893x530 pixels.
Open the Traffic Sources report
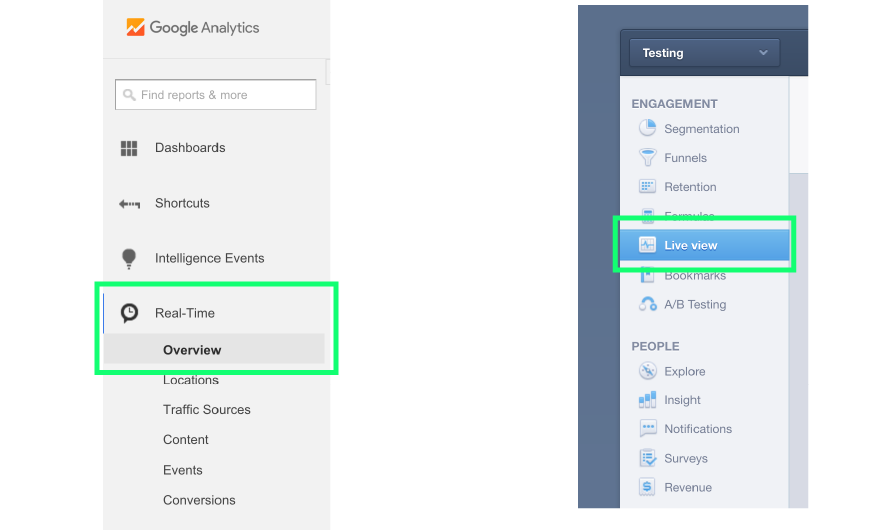[x=206, y=409]
